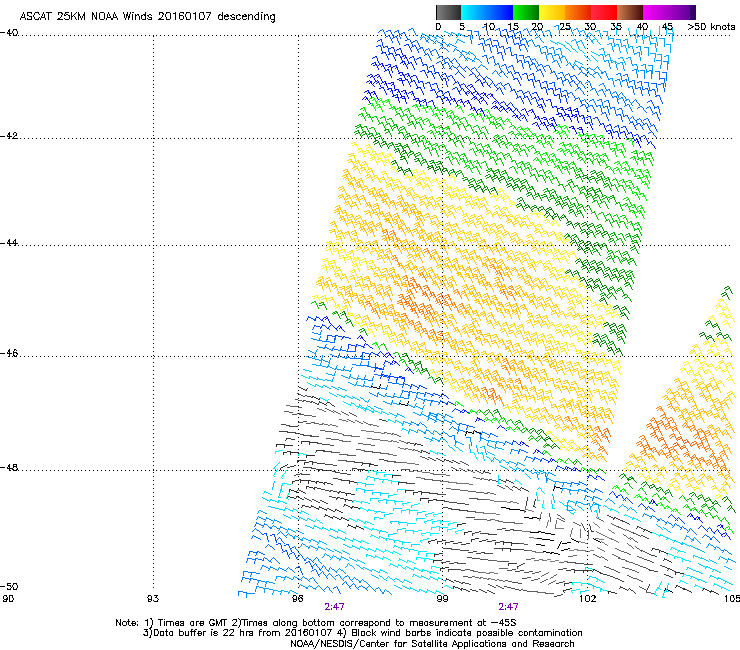Screen dimensions: 740x650
Task: Click the cyan-blue 5-15 knots legend swatch
Action: click(487, 12)
